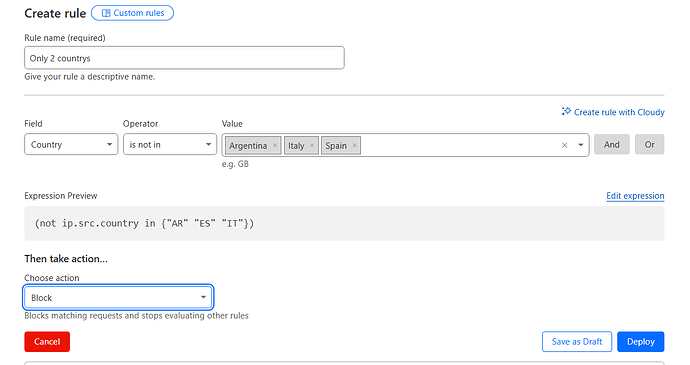Click the And condition button

(612, 144)
